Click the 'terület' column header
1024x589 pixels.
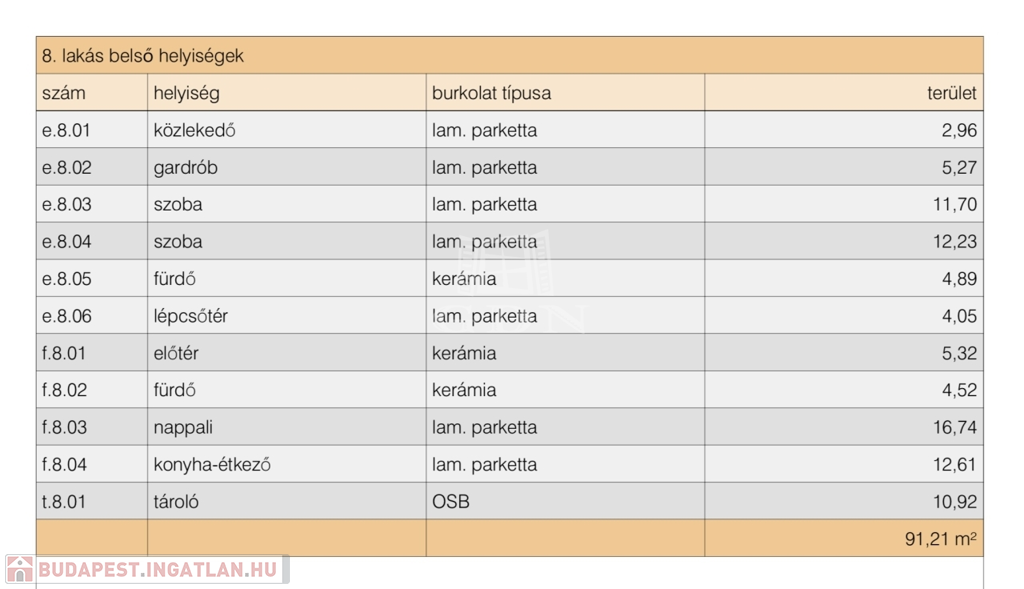951,93
